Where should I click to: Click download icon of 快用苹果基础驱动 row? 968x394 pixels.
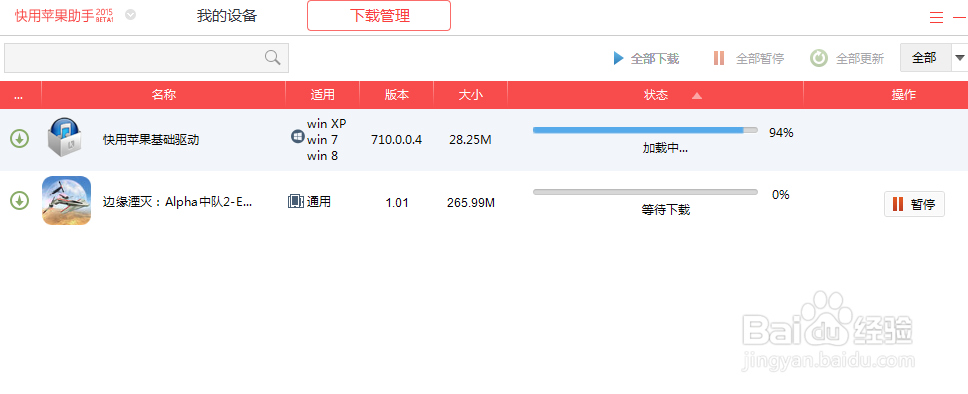coord(20,139)
